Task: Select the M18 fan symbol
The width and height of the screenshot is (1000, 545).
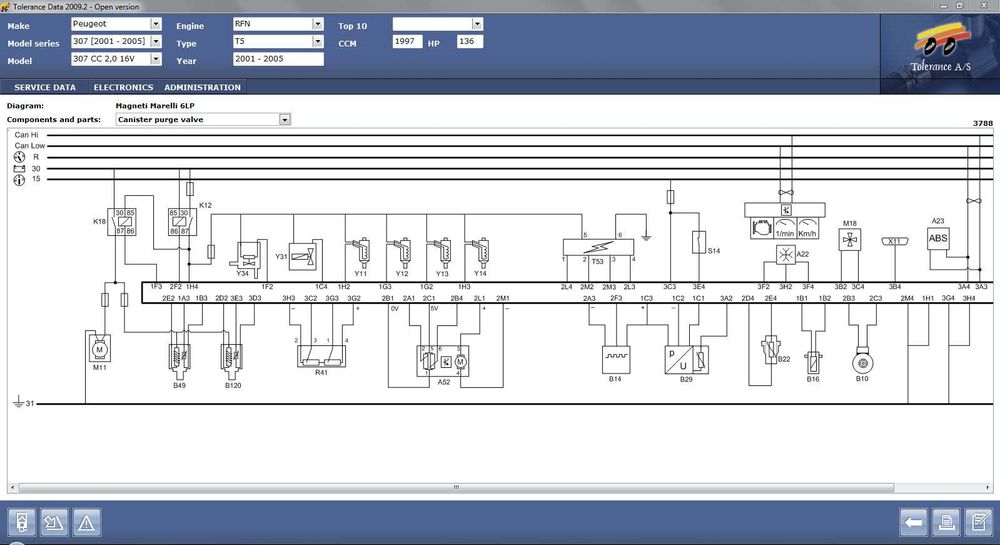Action: click(849, 240)
